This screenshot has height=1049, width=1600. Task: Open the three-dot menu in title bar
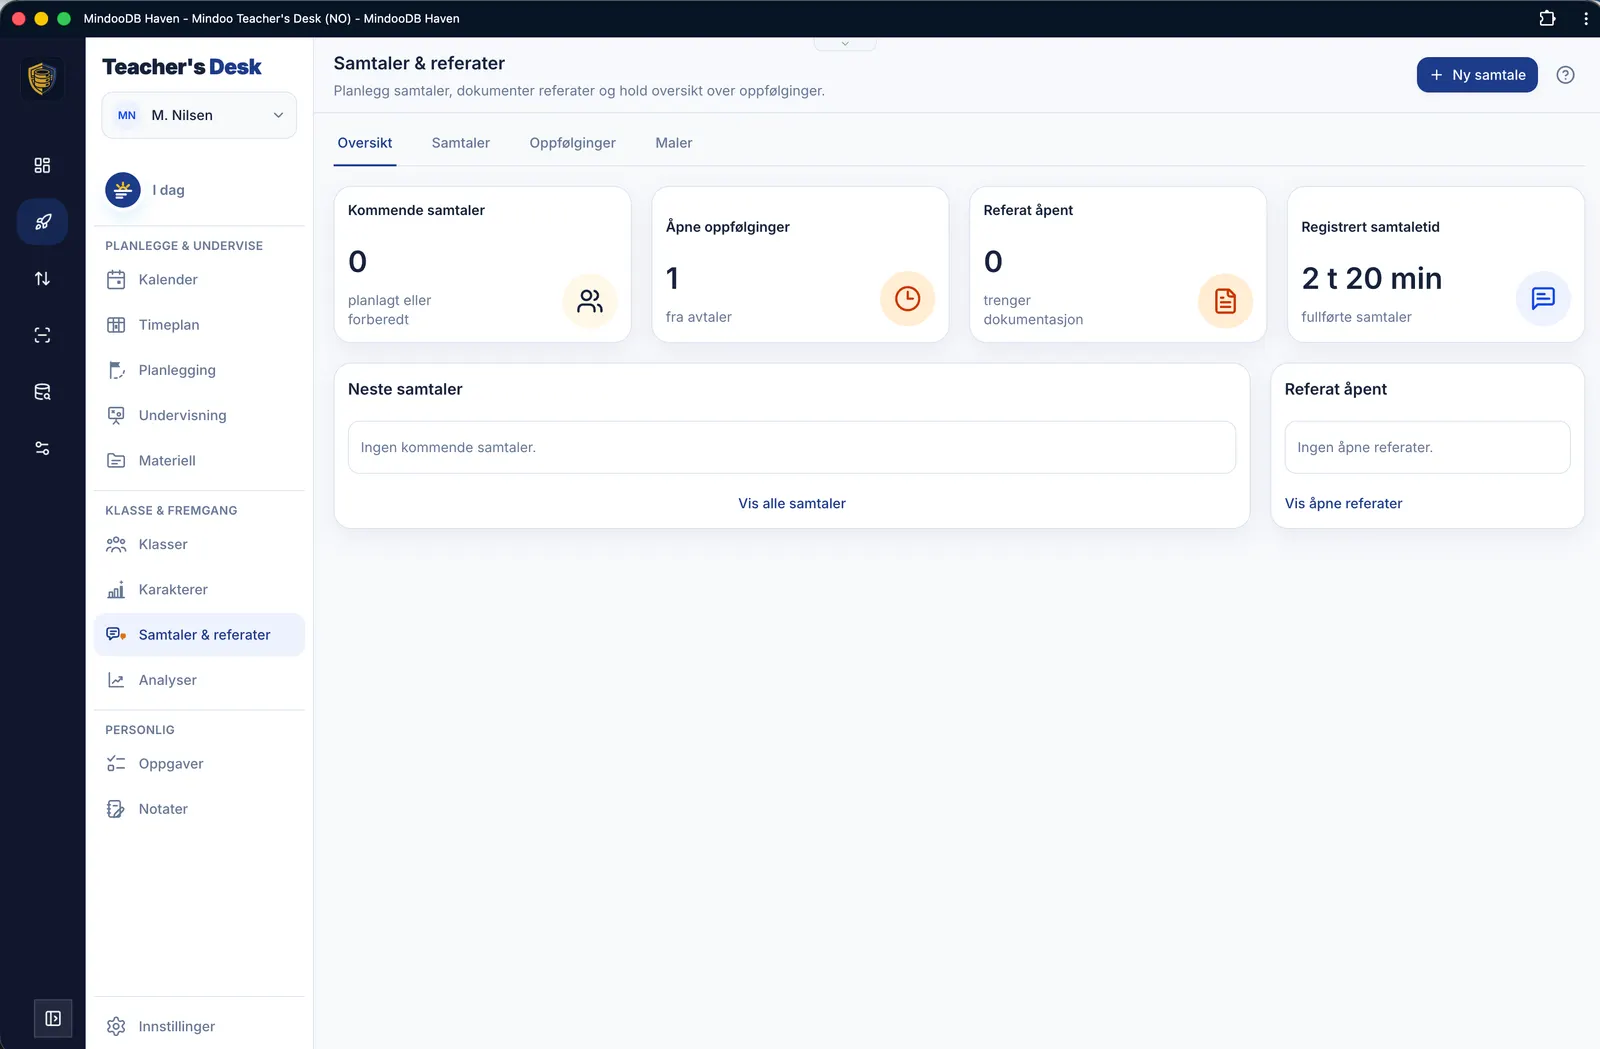coord(1585,18)
